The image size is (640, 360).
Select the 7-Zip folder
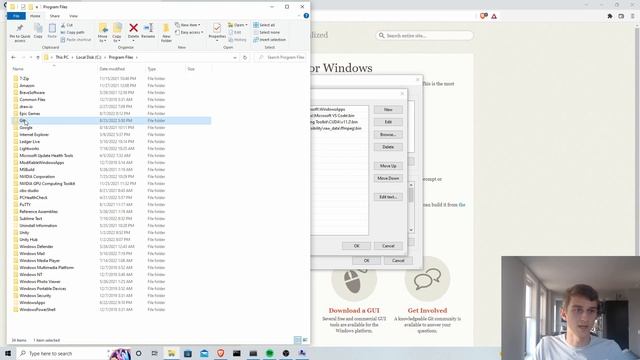(24, 78)
